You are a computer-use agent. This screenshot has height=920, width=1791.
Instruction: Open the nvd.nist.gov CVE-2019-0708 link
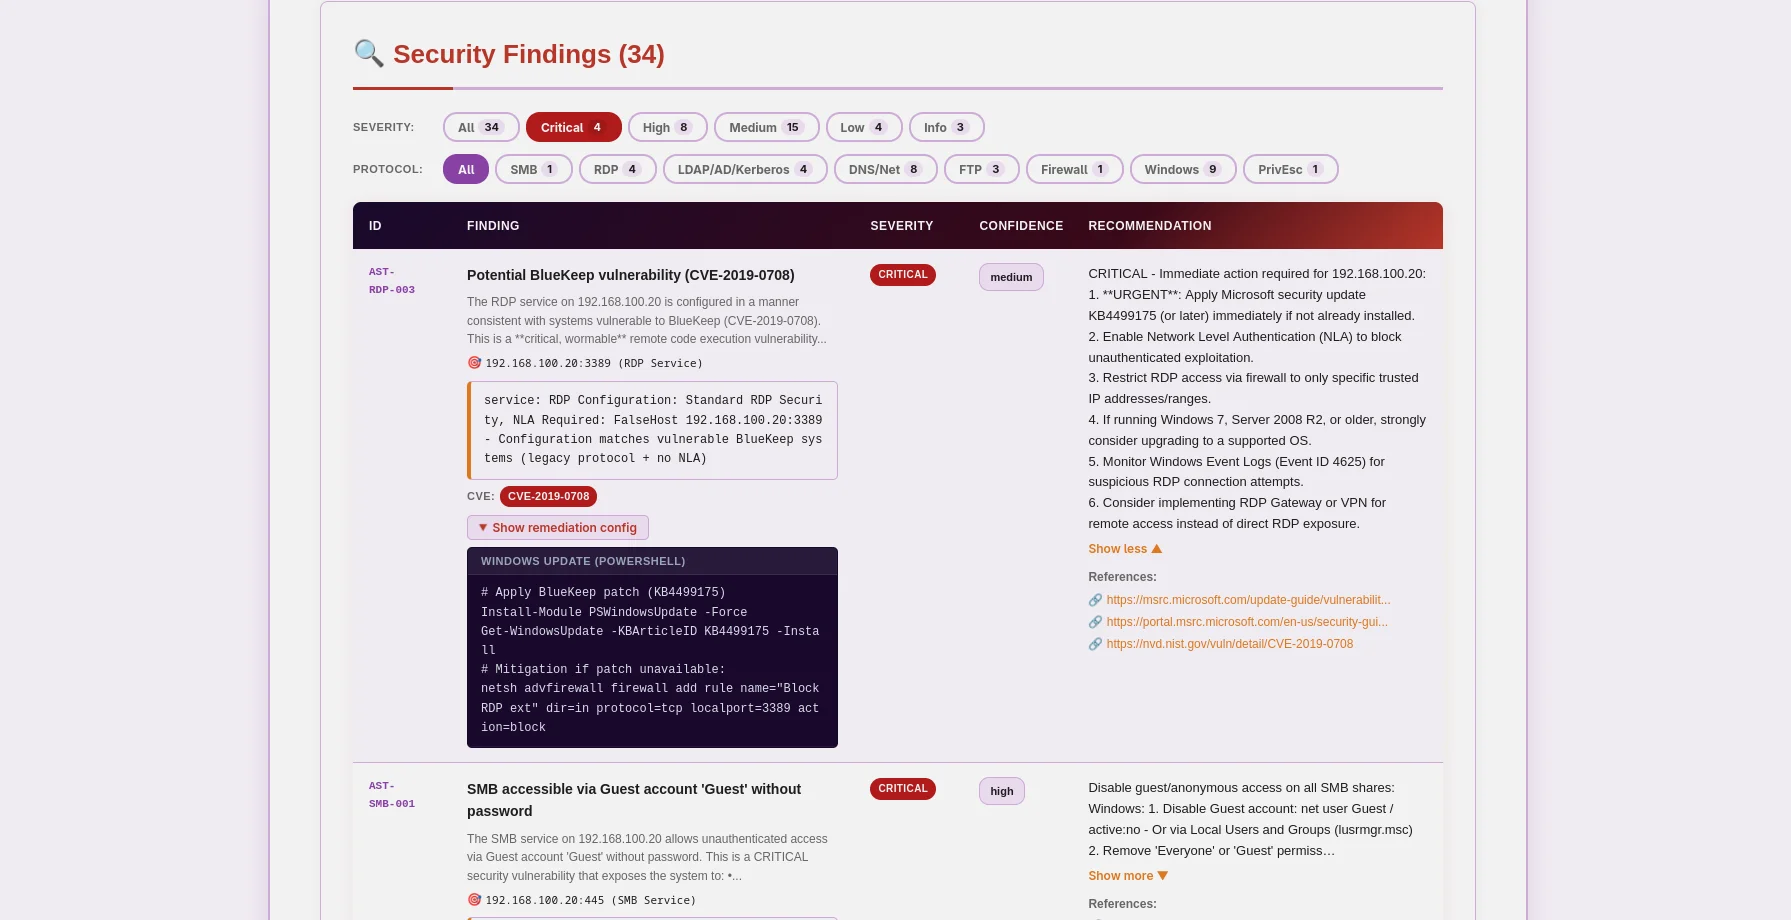tap(1229, 644)
